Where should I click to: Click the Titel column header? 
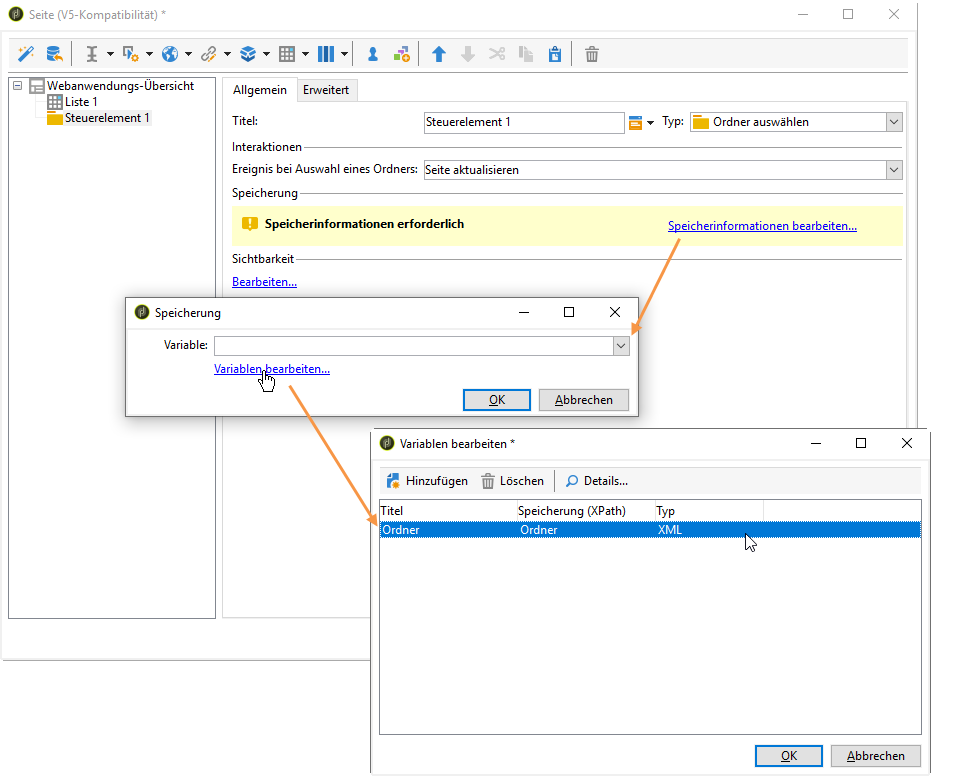pos(448,511)
